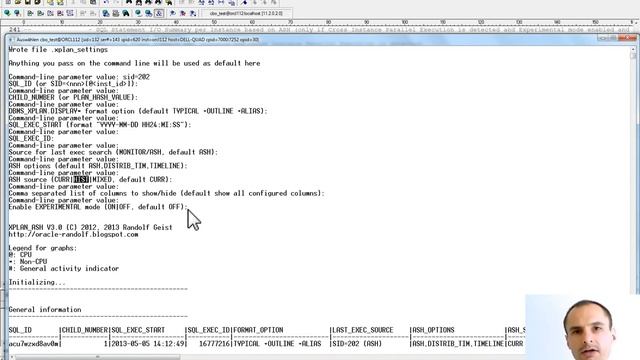Click "General activity indicator" legend line
640x360 pixels.
(64, 269)
